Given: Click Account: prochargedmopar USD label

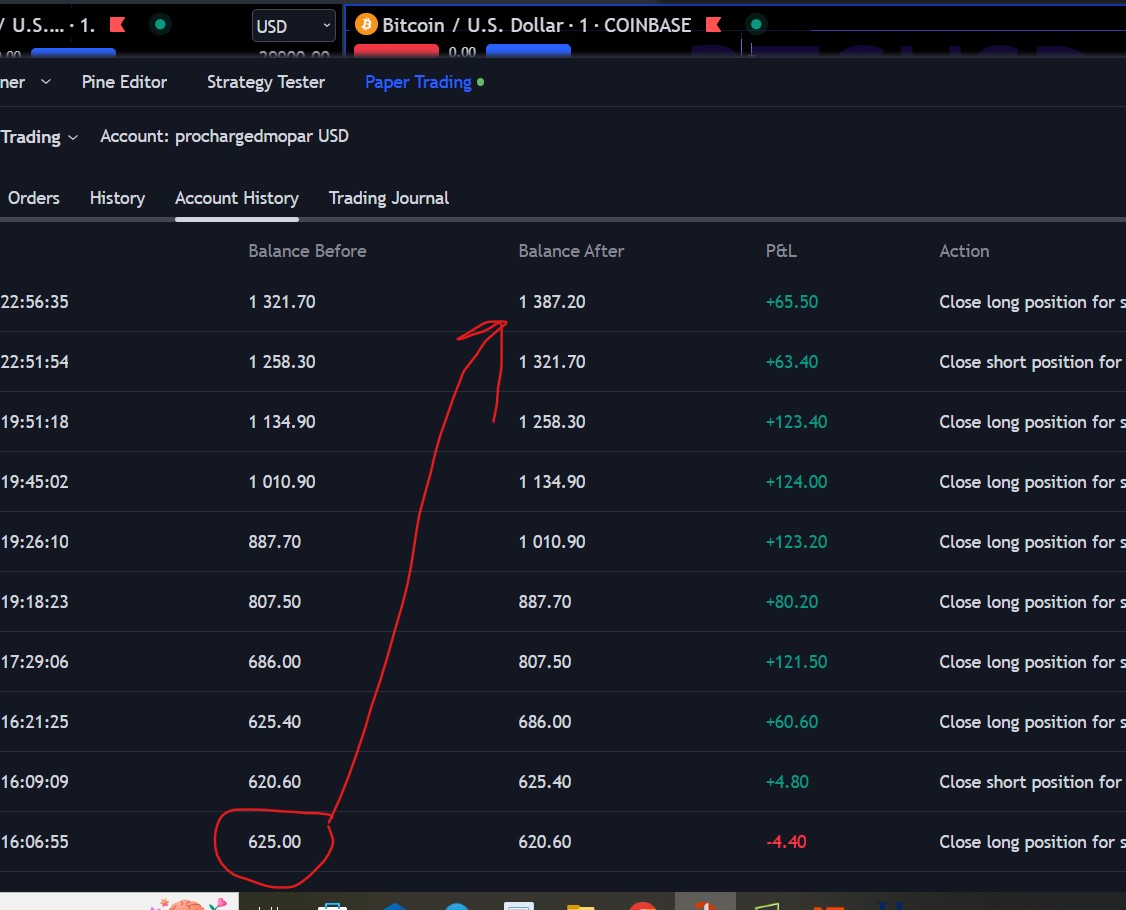Looking at the screenshot, I should click(x=224, y=136).
